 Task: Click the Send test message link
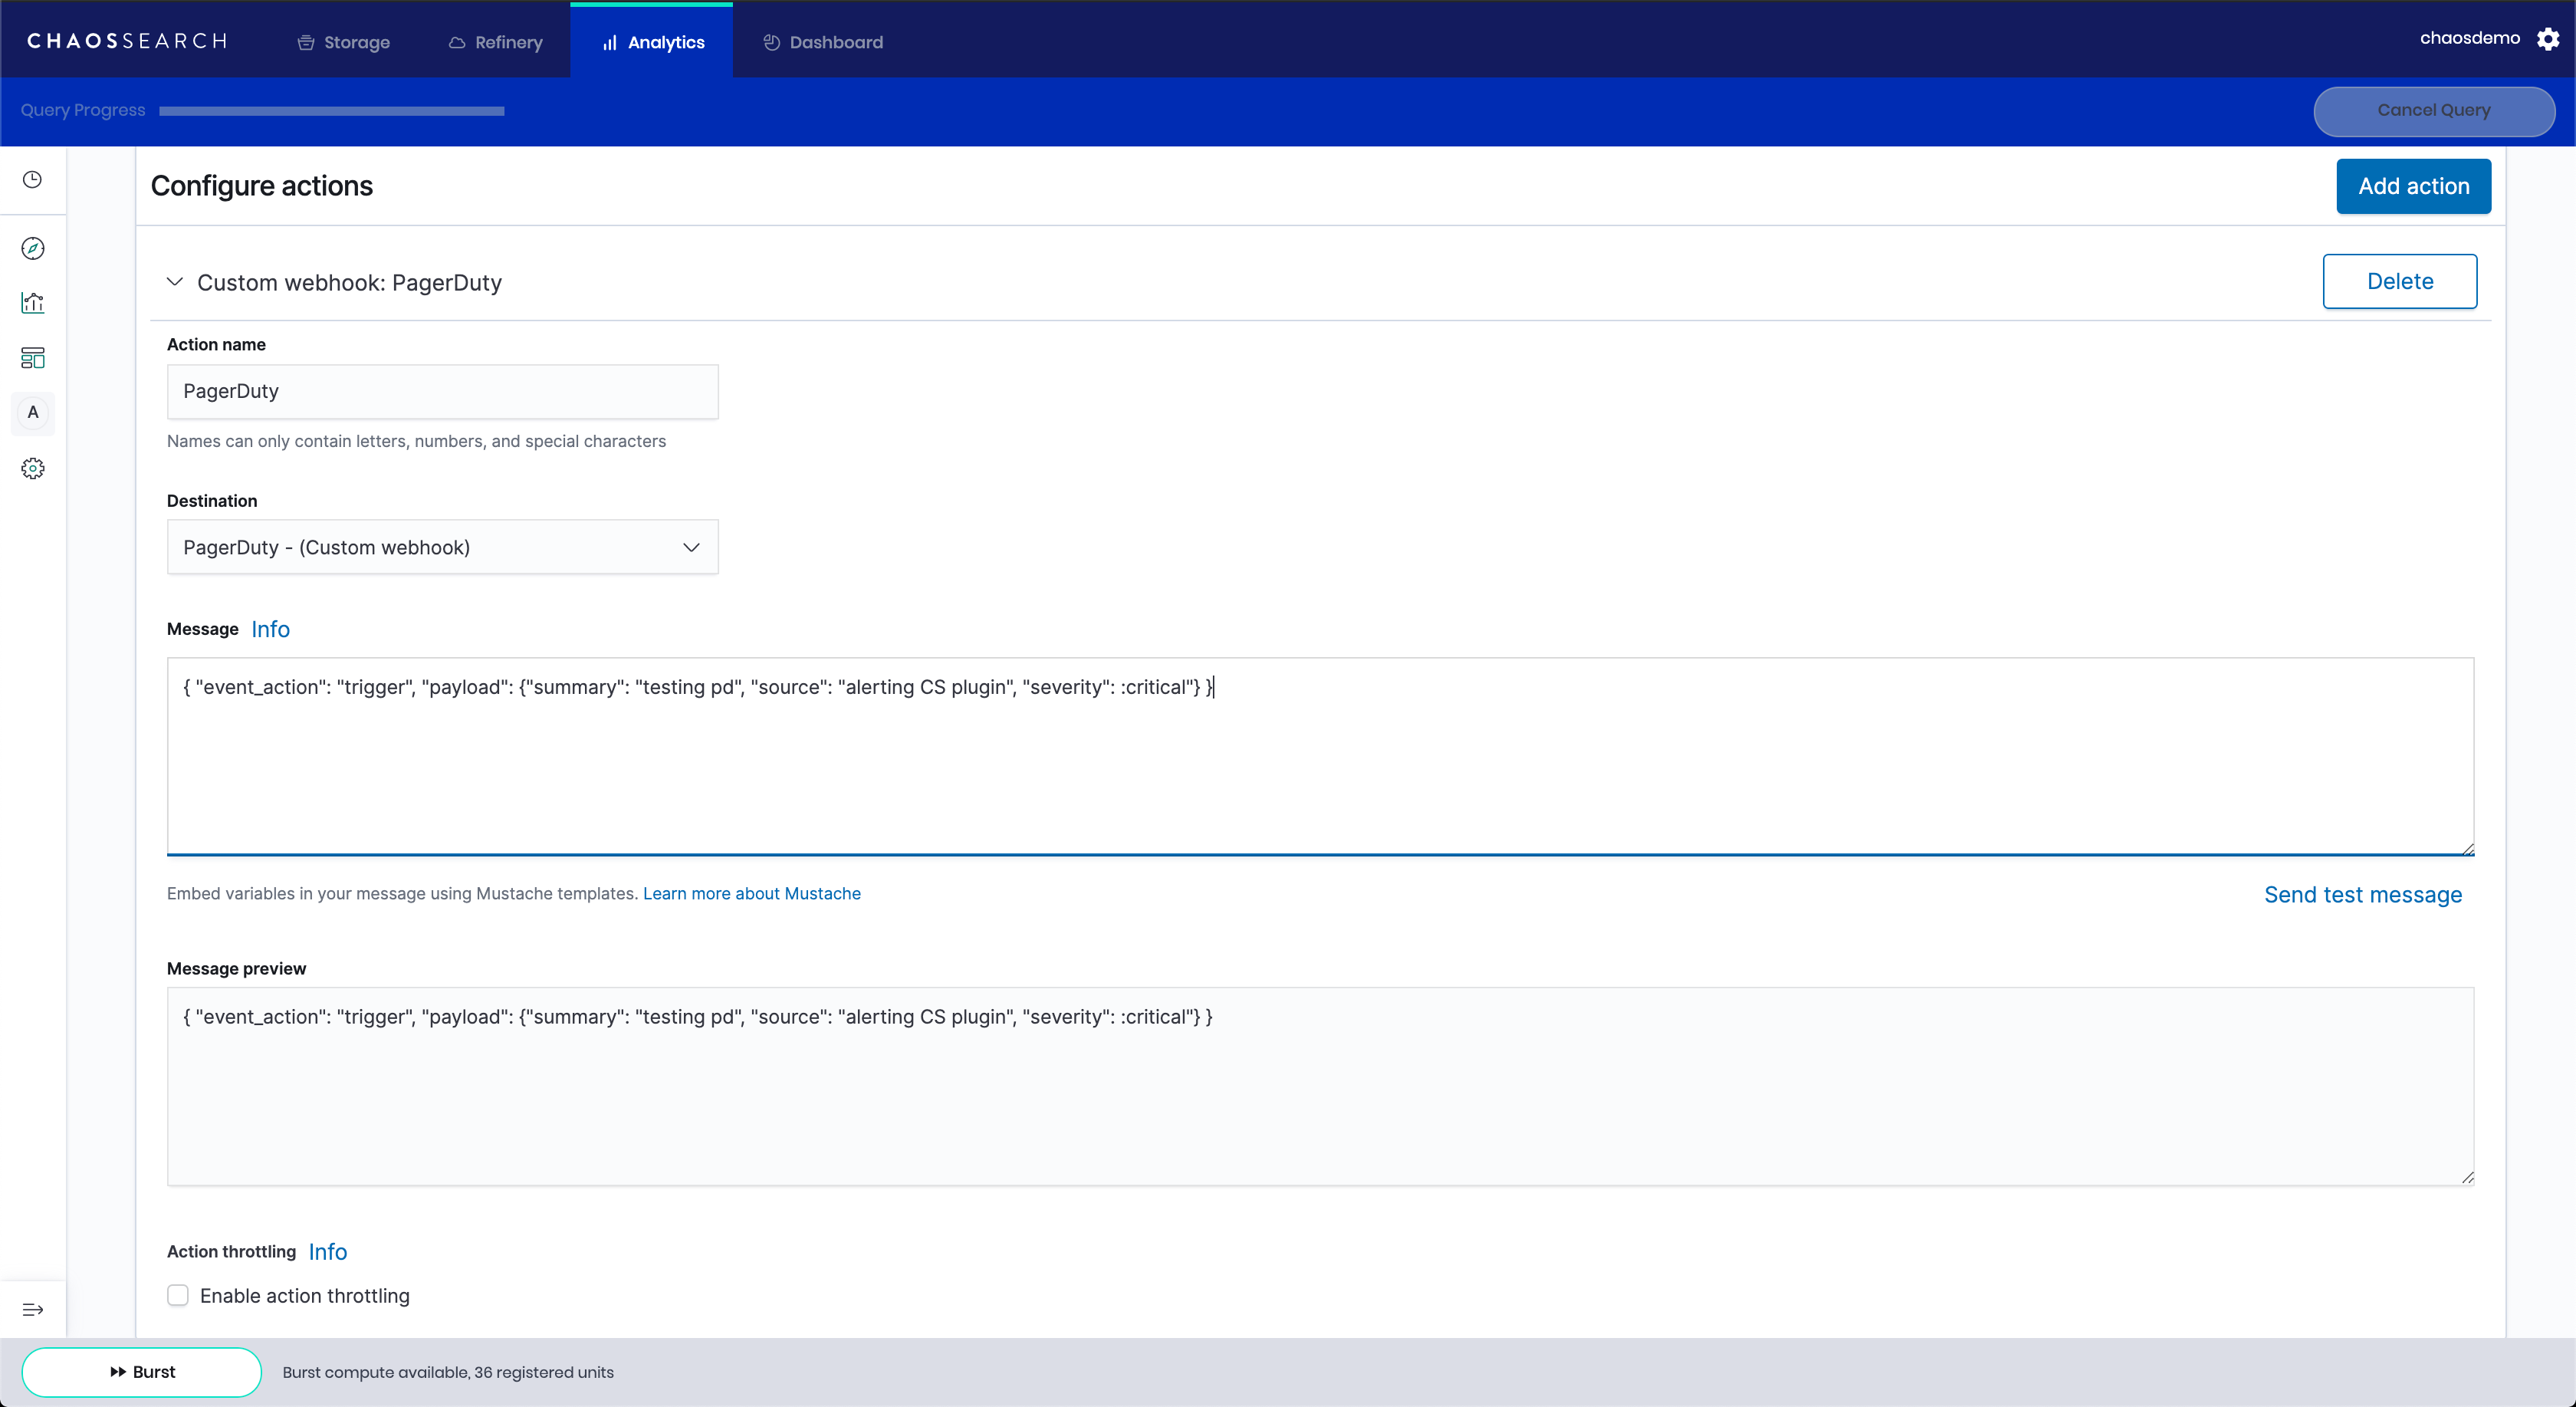click(2363, 894)
